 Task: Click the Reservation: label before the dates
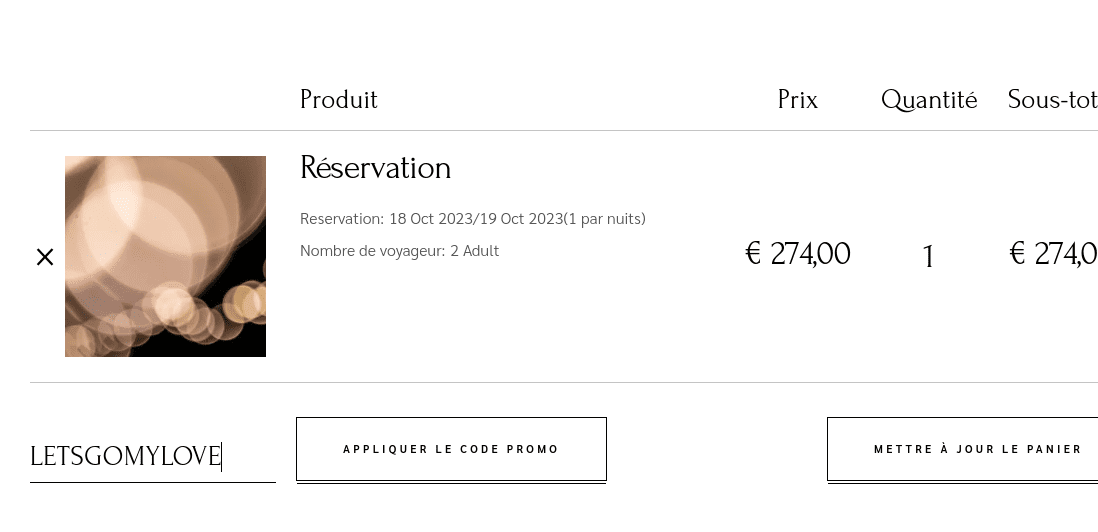pos(342,219)
